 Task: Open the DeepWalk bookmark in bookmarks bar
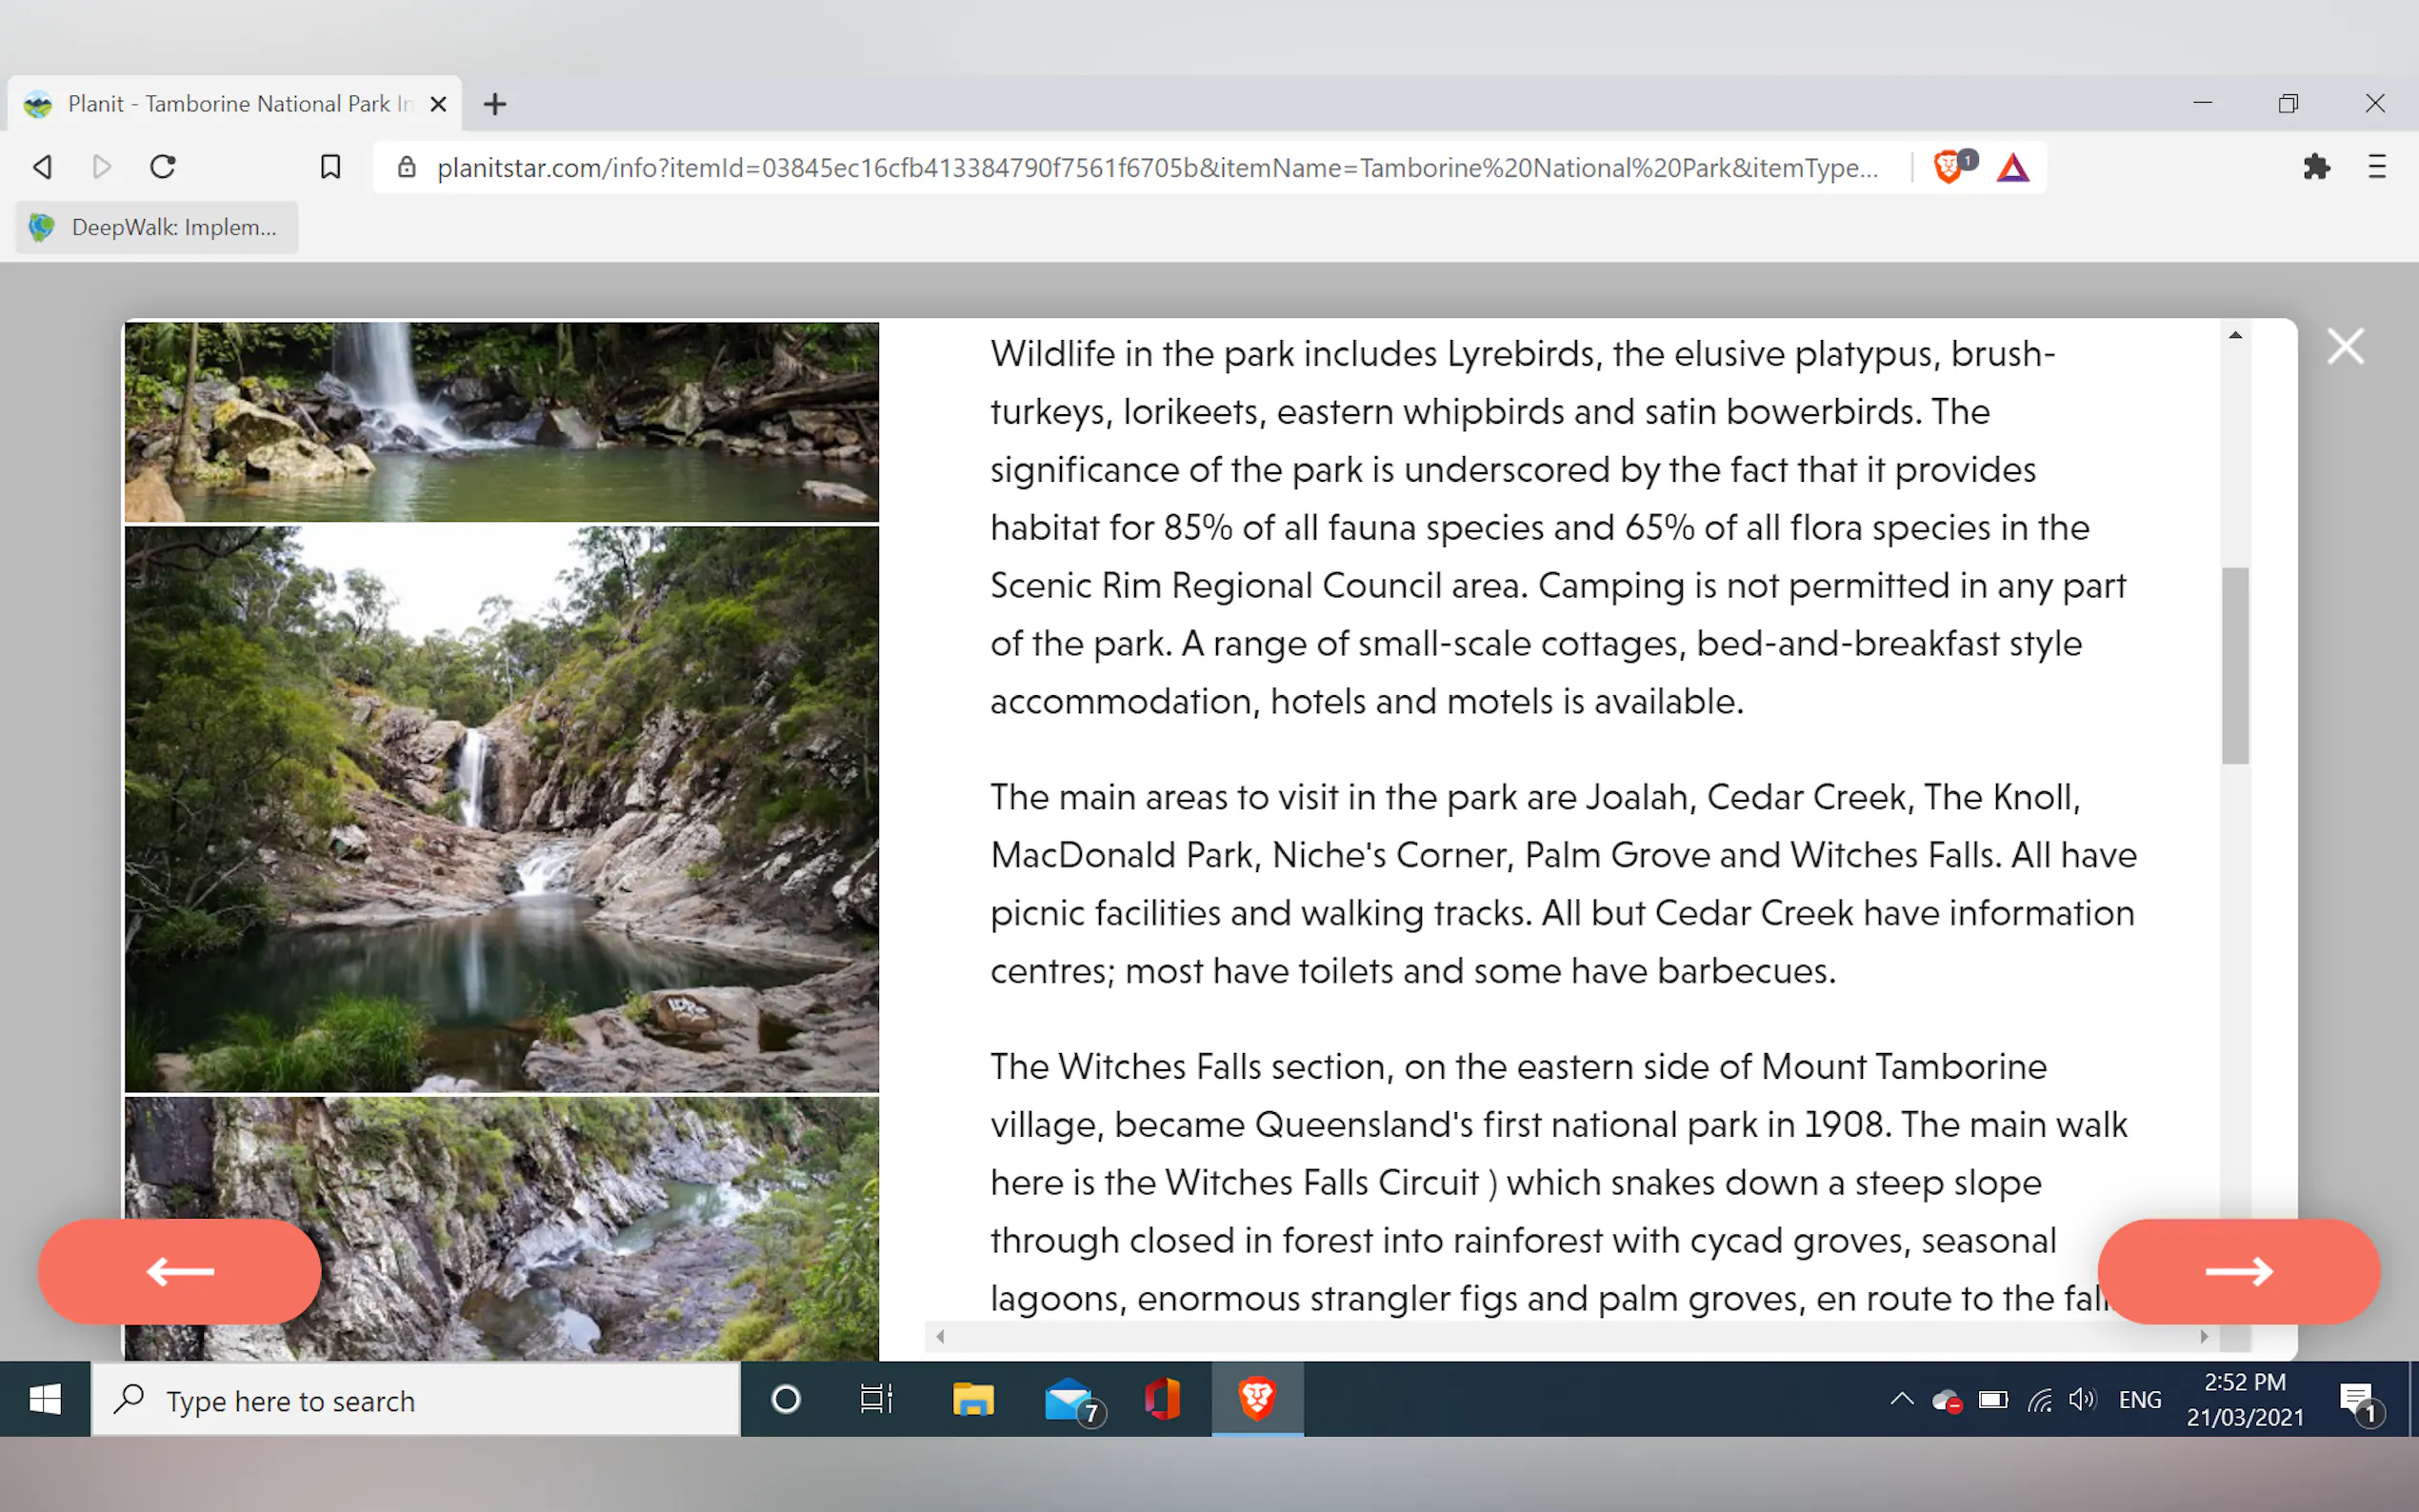(157, 227)
